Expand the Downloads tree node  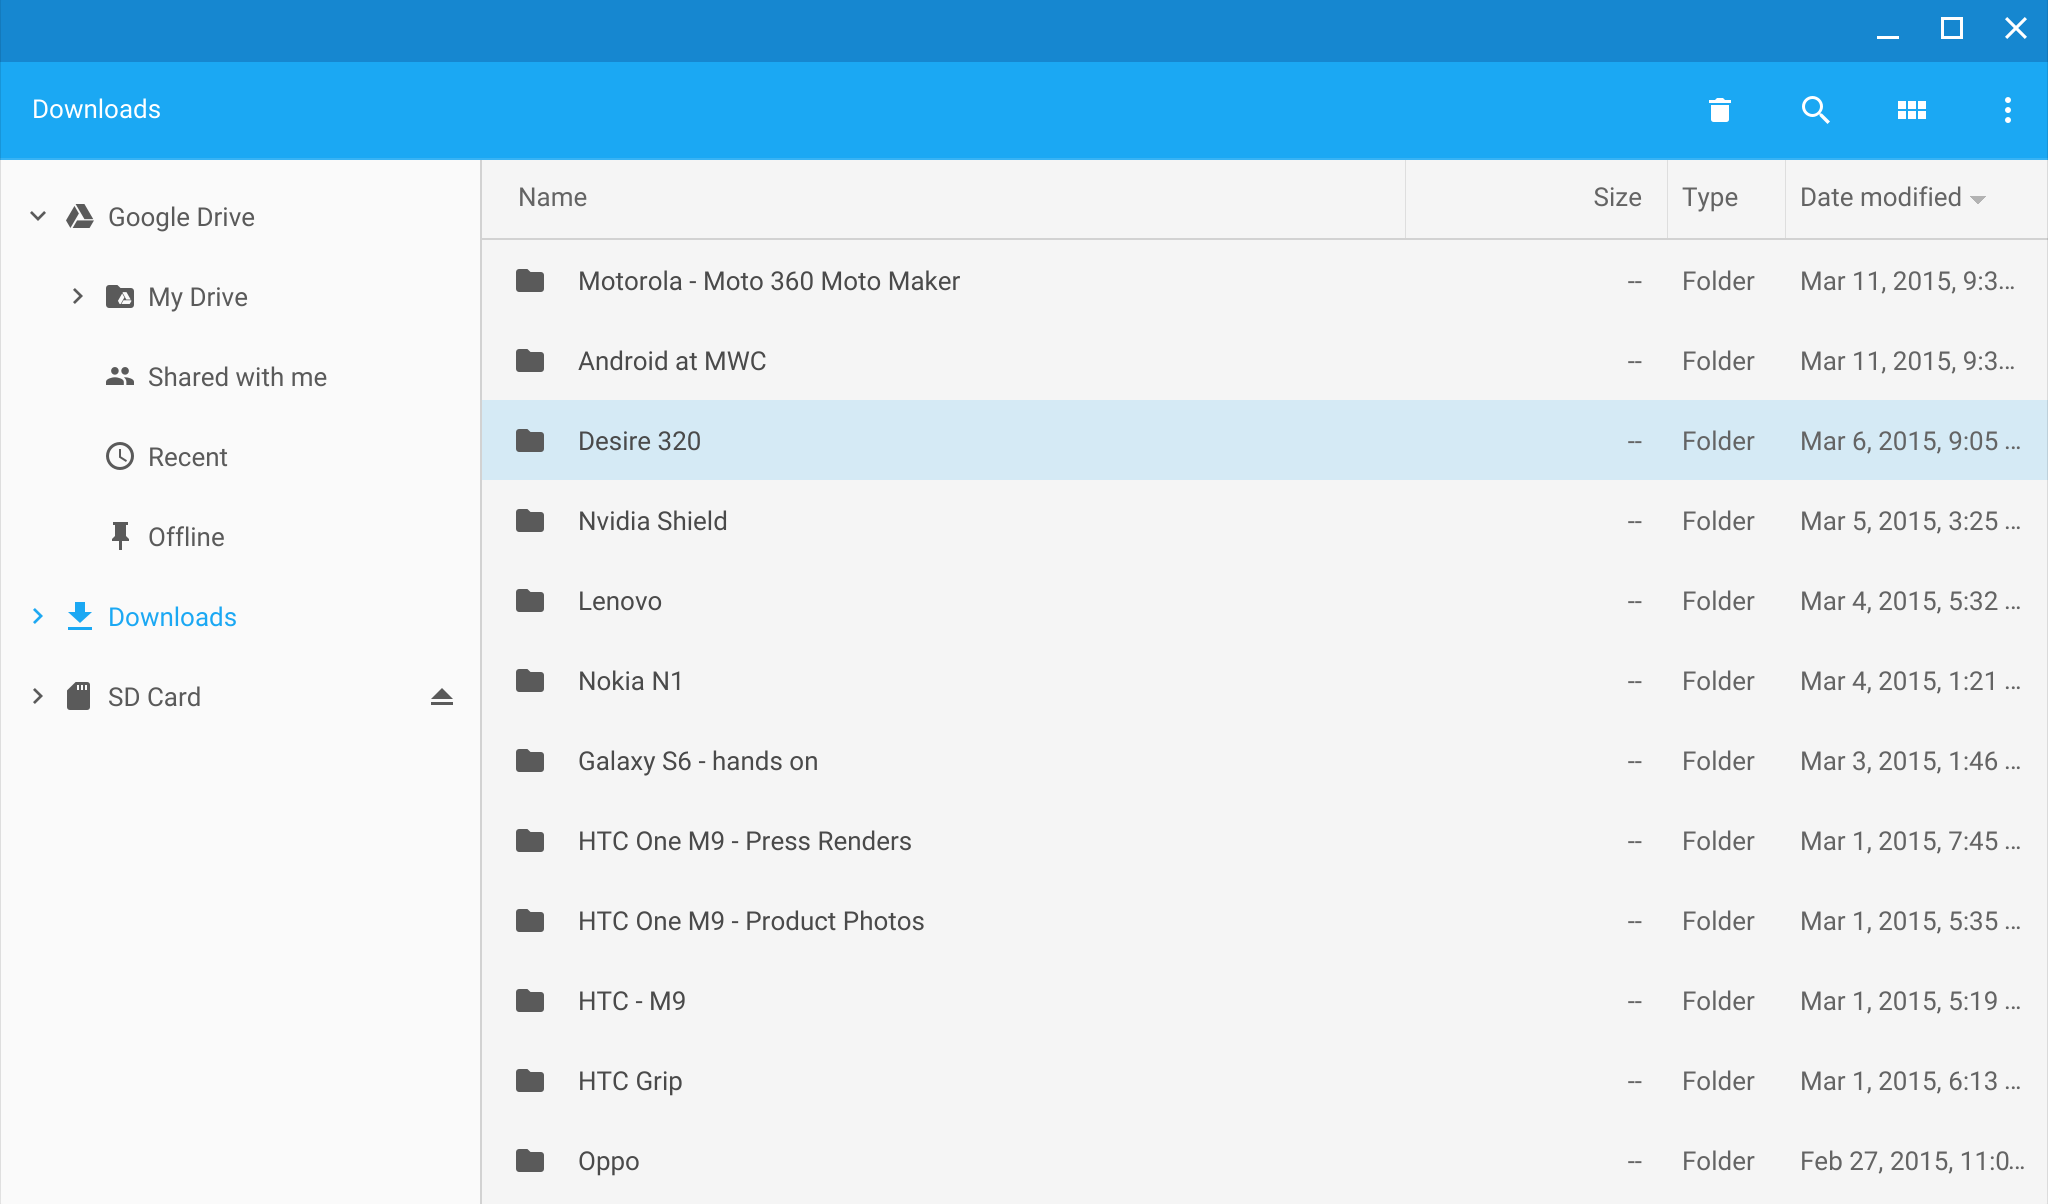[38, 616]
